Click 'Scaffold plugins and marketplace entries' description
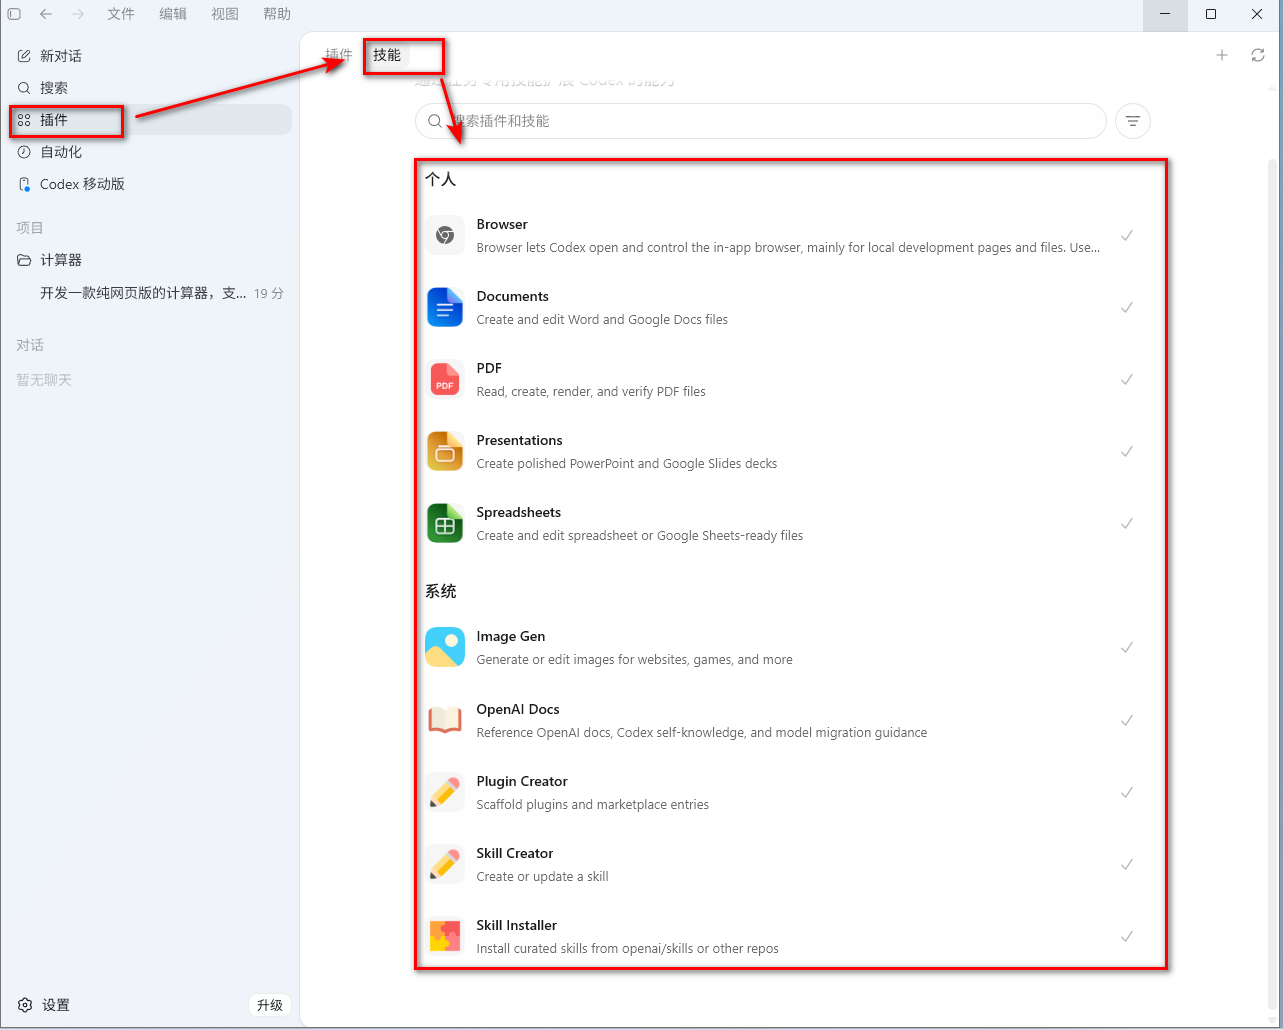 pyautogui.click(x=593, y=805)
